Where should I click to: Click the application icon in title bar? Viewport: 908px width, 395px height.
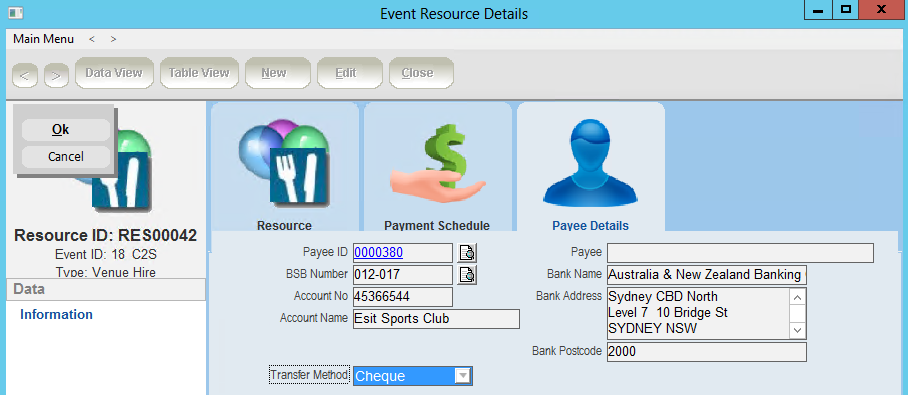16,13
